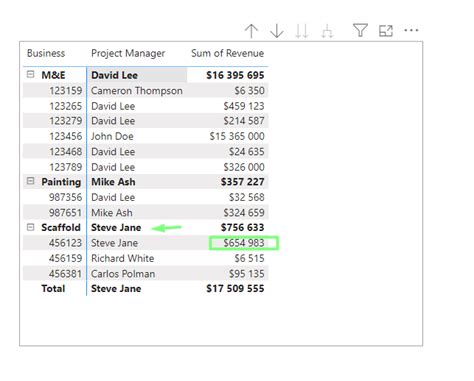Select the Scaffold row label

pyautogui.click(x=61, y=227)
